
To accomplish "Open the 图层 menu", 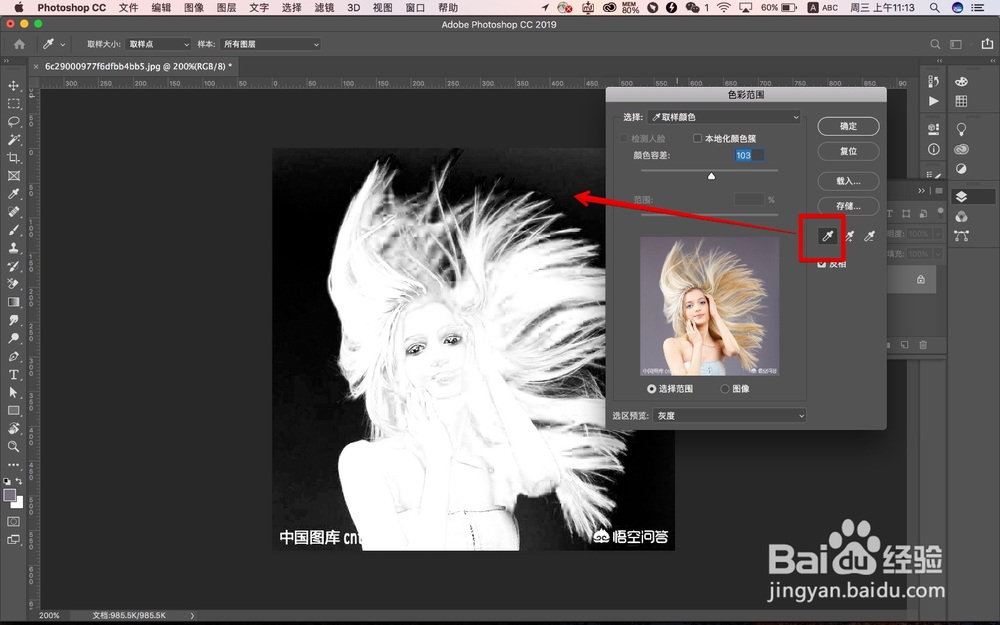I will 226,8.
